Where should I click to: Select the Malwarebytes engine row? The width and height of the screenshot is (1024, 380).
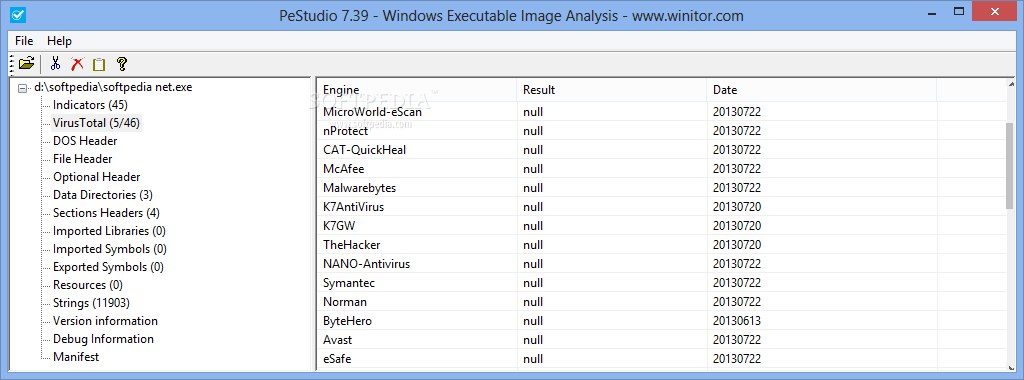point(661,188)
